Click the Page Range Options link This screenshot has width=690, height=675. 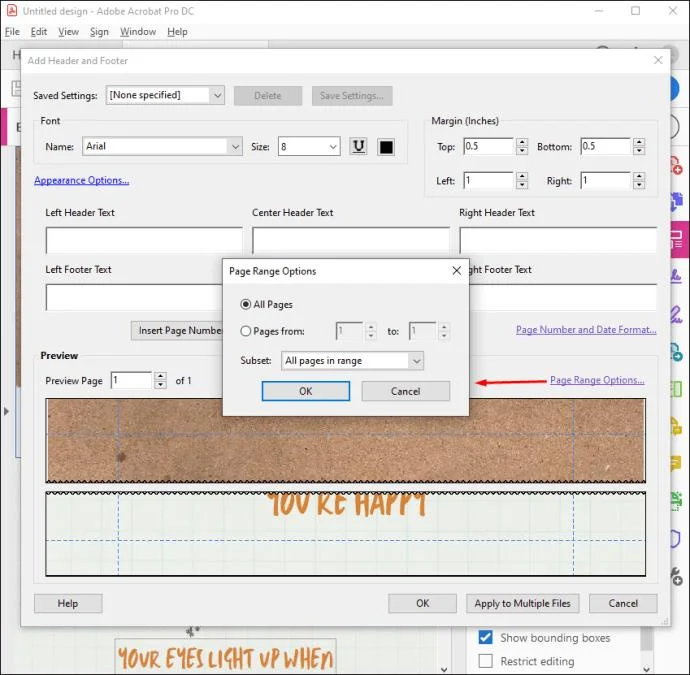coord(597,380)
